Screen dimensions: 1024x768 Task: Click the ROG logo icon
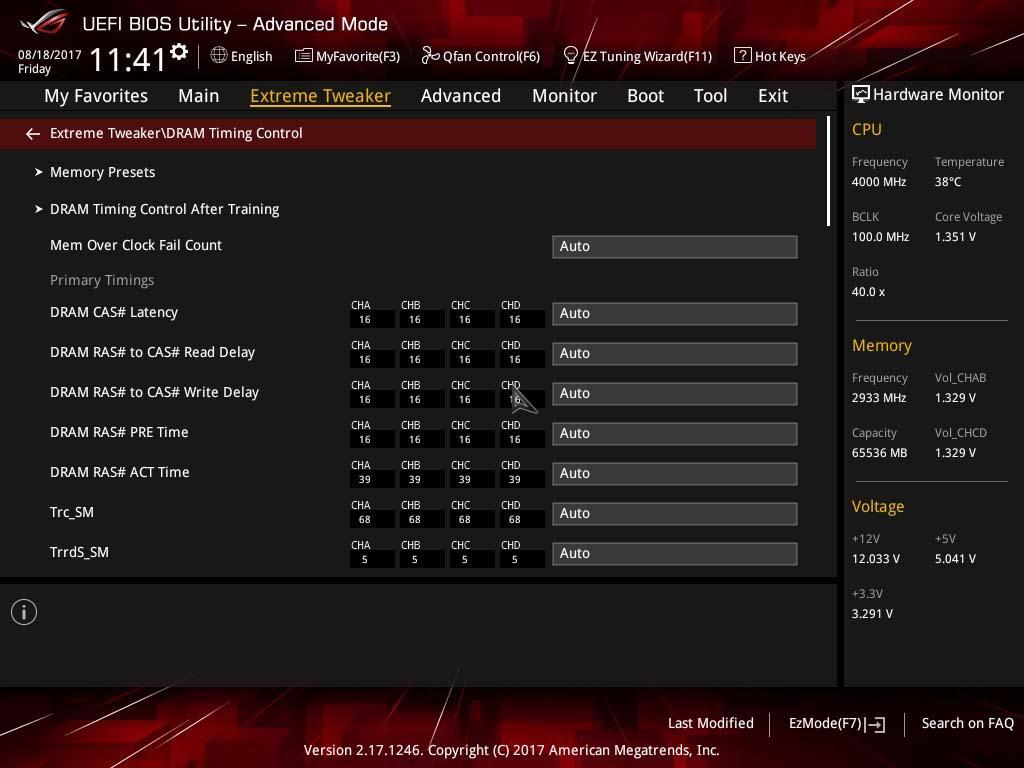pos(43,22)
